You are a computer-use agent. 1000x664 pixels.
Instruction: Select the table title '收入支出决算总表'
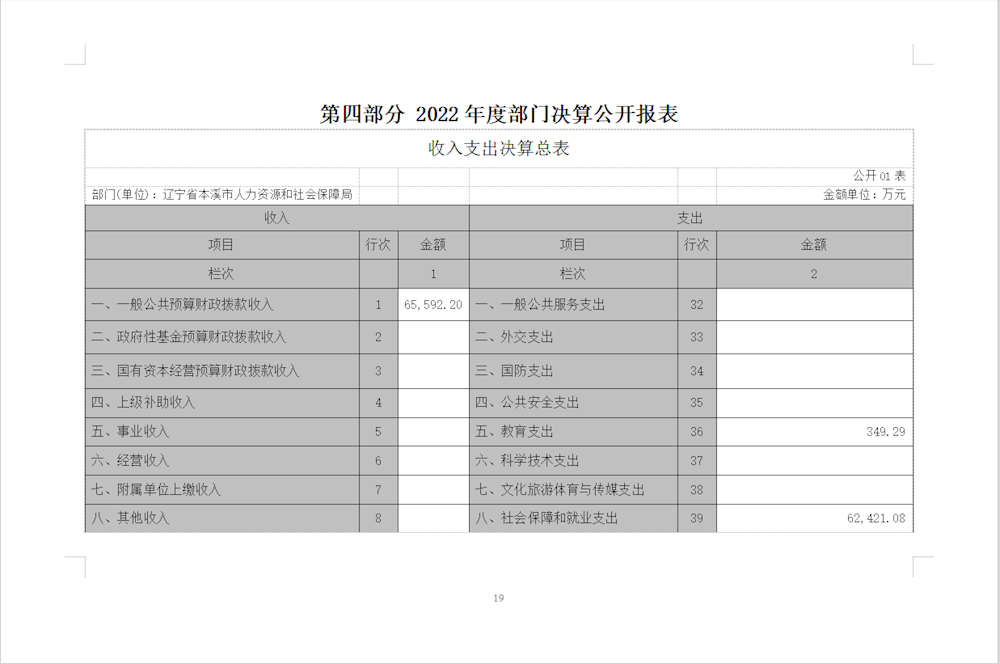(x=499, y=149)
